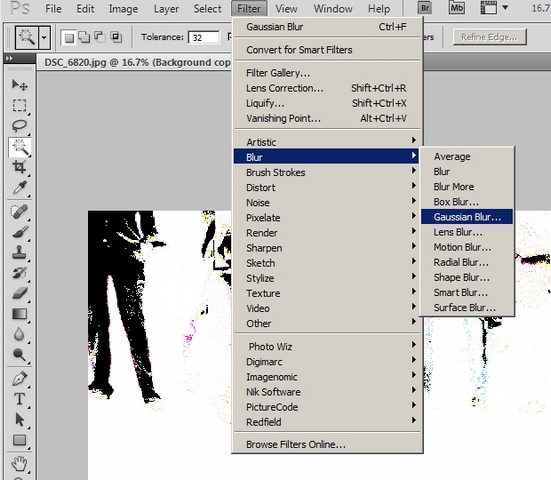
Task: Select the Eyedropper tool
Action: point(19,187)
